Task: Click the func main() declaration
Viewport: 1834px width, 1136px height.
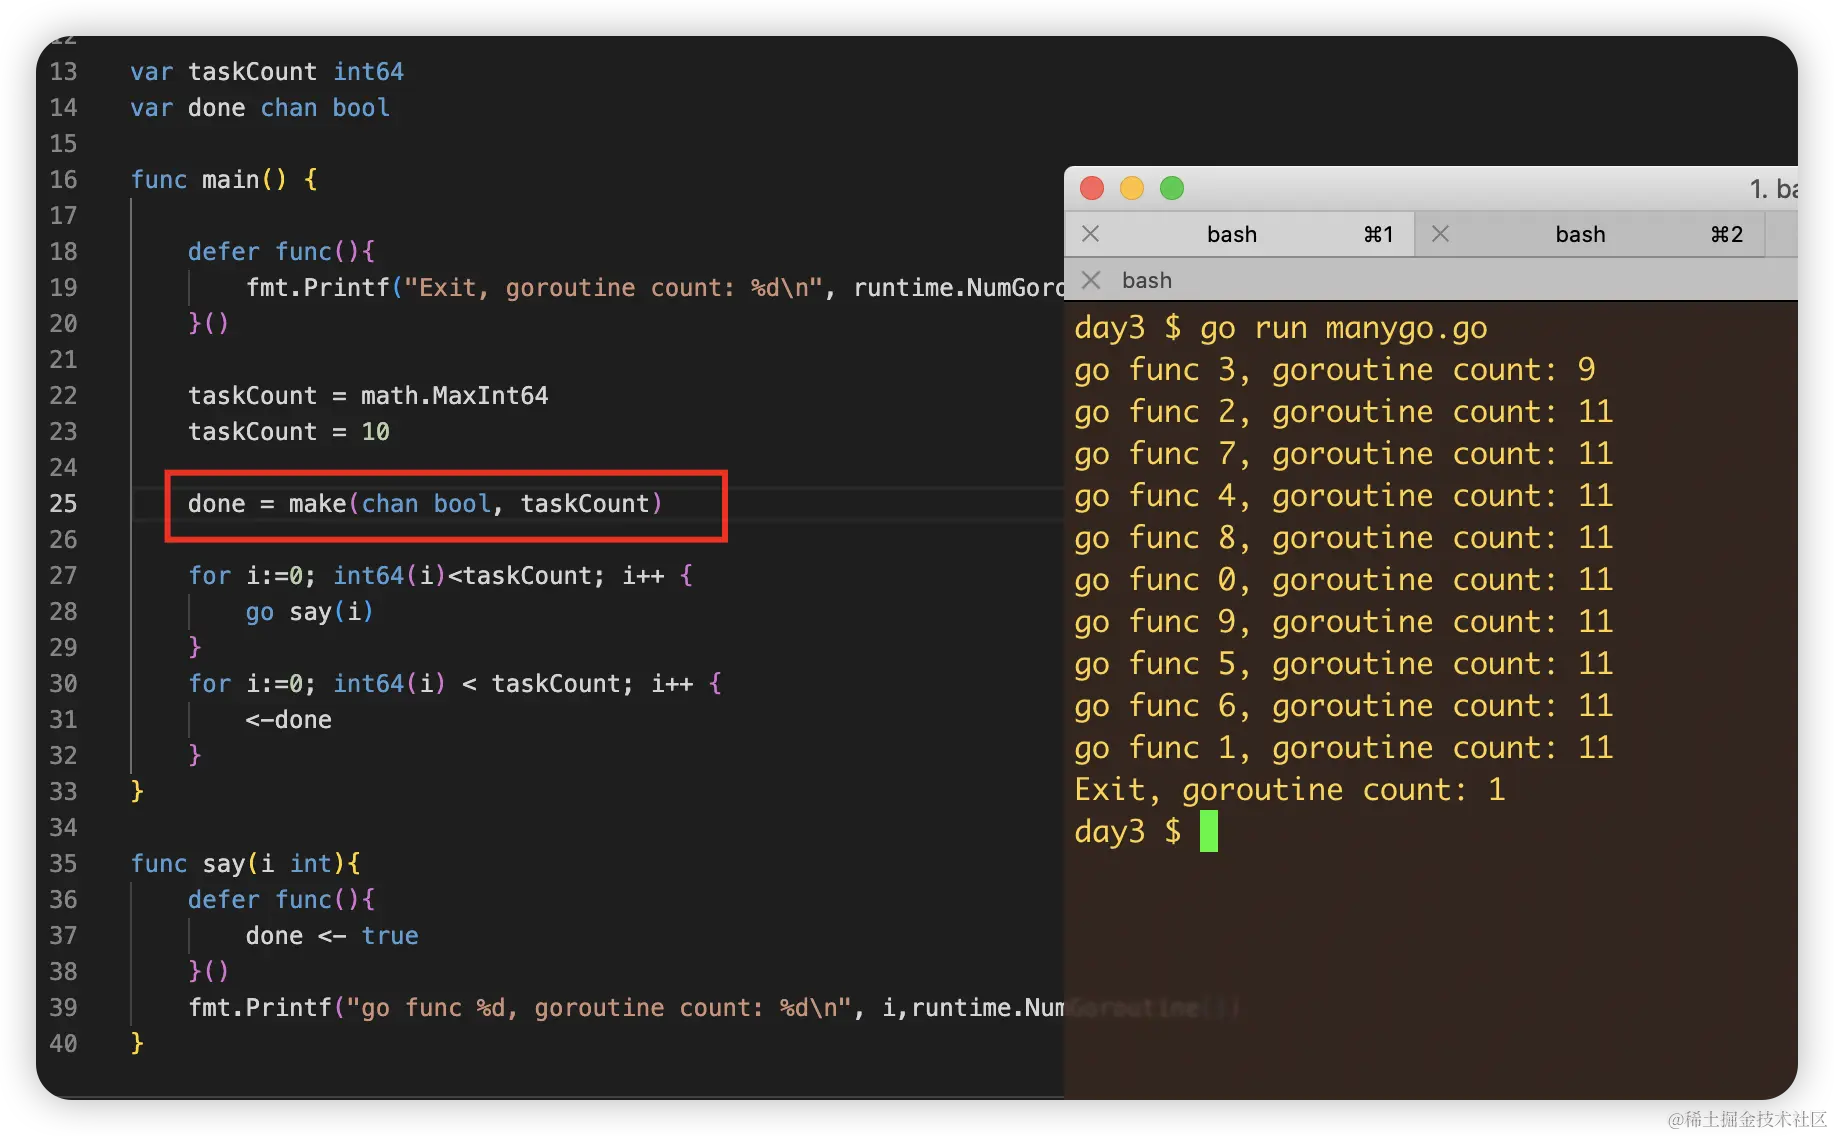Action: (x=224, y=179)
